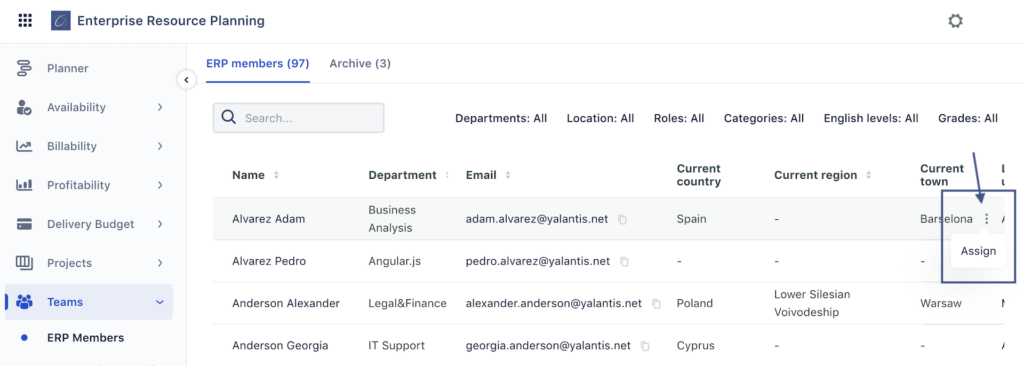
Task: Click the Current town column header
Action: 942,175
